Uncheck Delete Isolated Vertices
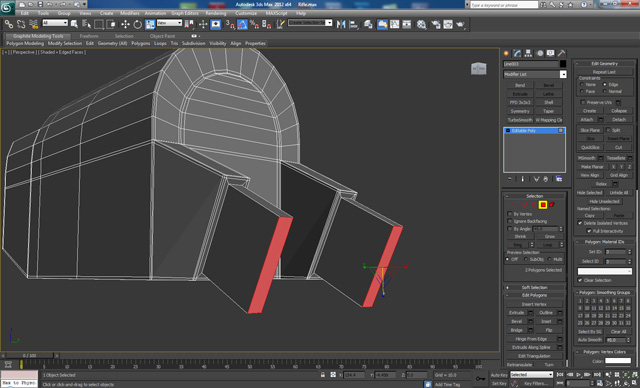Screen dimensions: 640x388 [x=580, y=223]
